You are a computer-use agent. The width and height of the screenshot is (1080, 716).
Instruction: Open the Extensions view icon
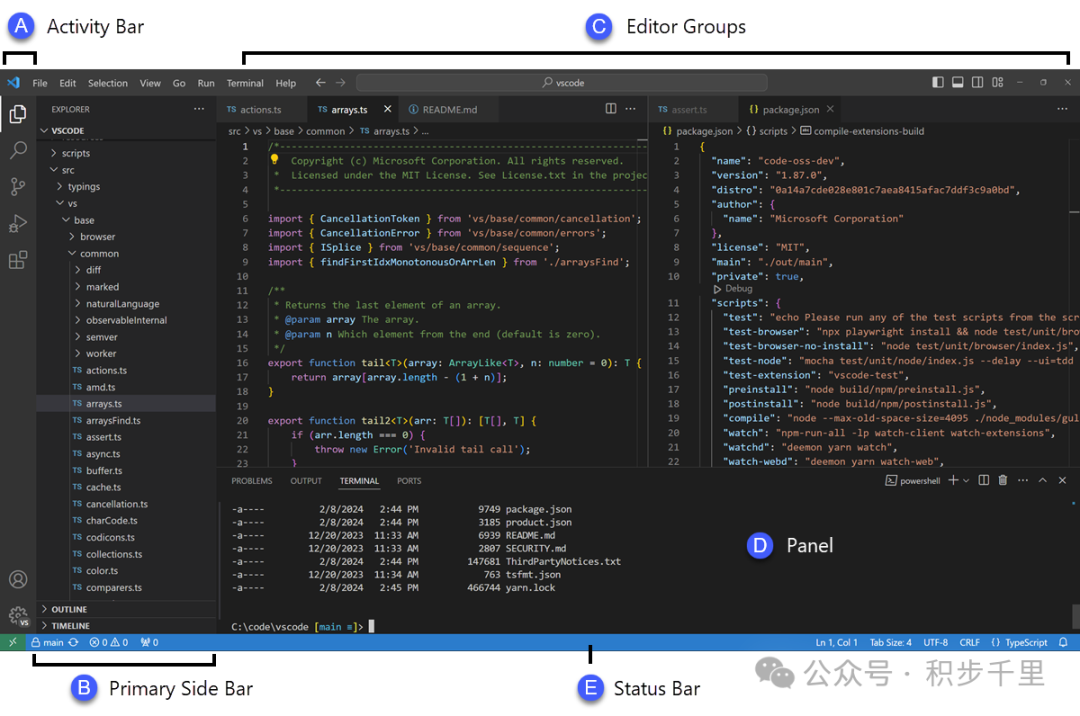18,260
